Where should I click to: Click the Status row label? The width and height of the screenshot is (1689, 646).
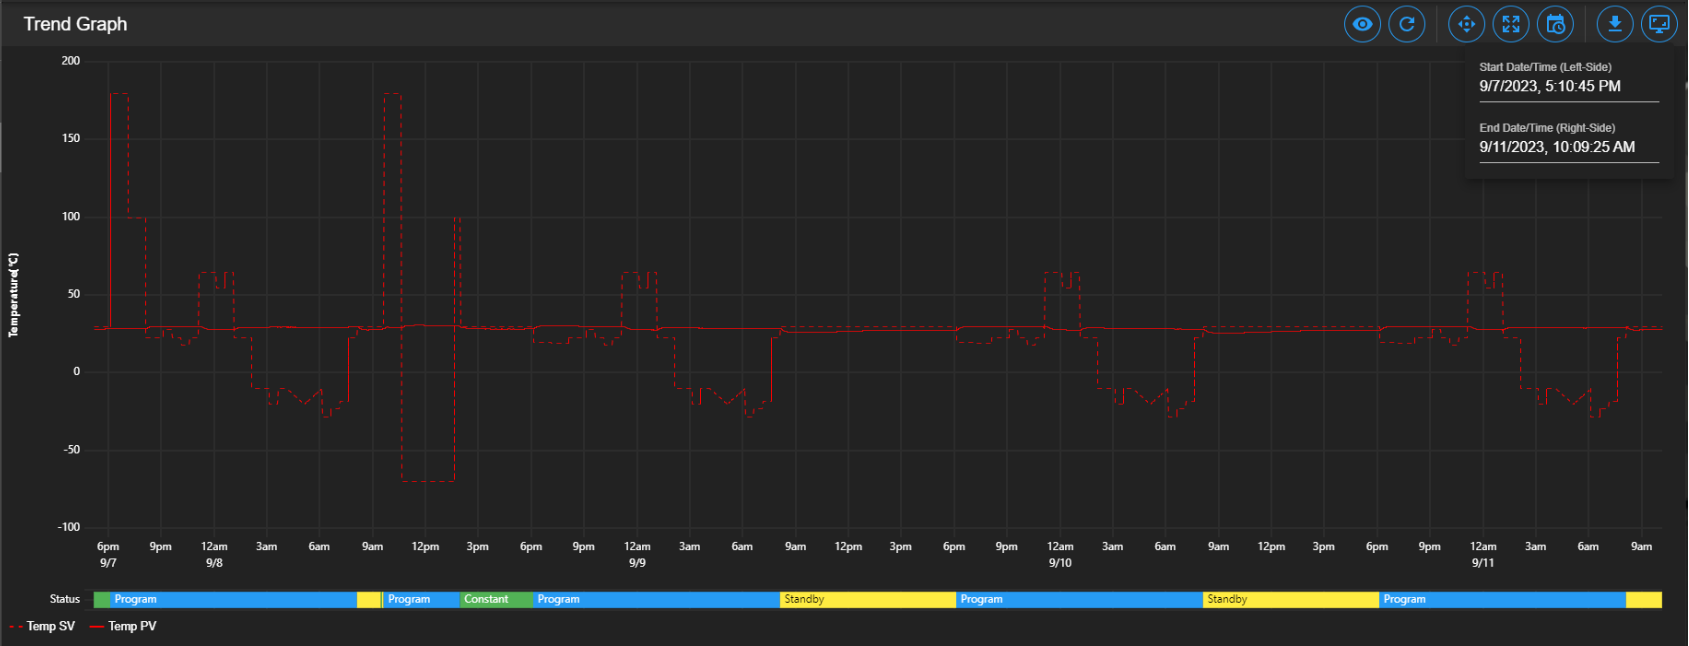pyautogui.click(x=65, y=599)
